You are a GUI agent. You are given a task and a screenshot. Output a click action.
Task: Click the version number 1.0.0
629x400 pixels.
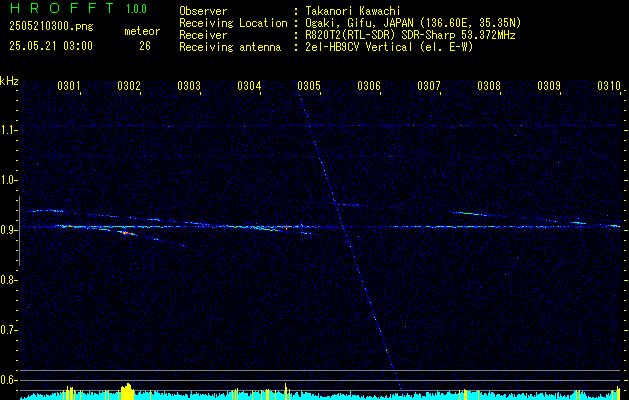(x=136, y=9)
